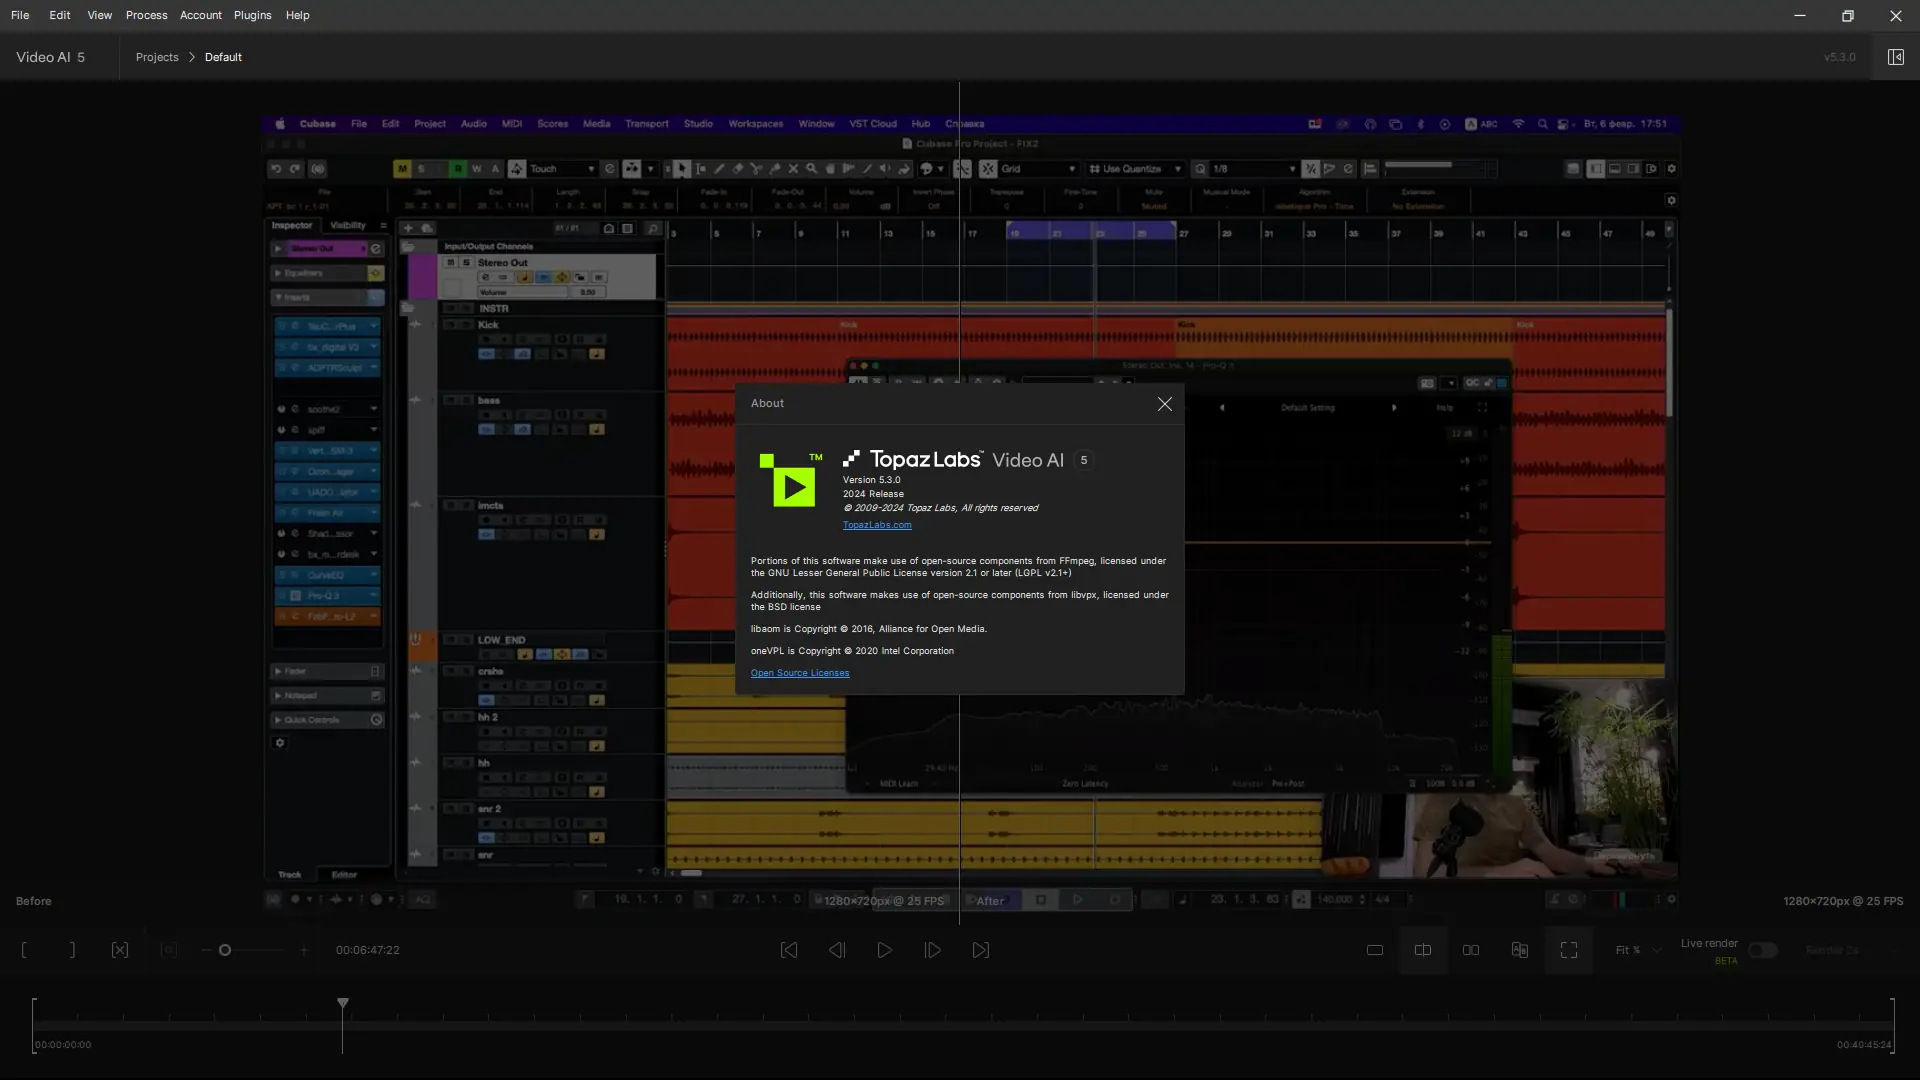Open the Plugins menu
The image size is (1920, 1080).
tap(252, 15)
